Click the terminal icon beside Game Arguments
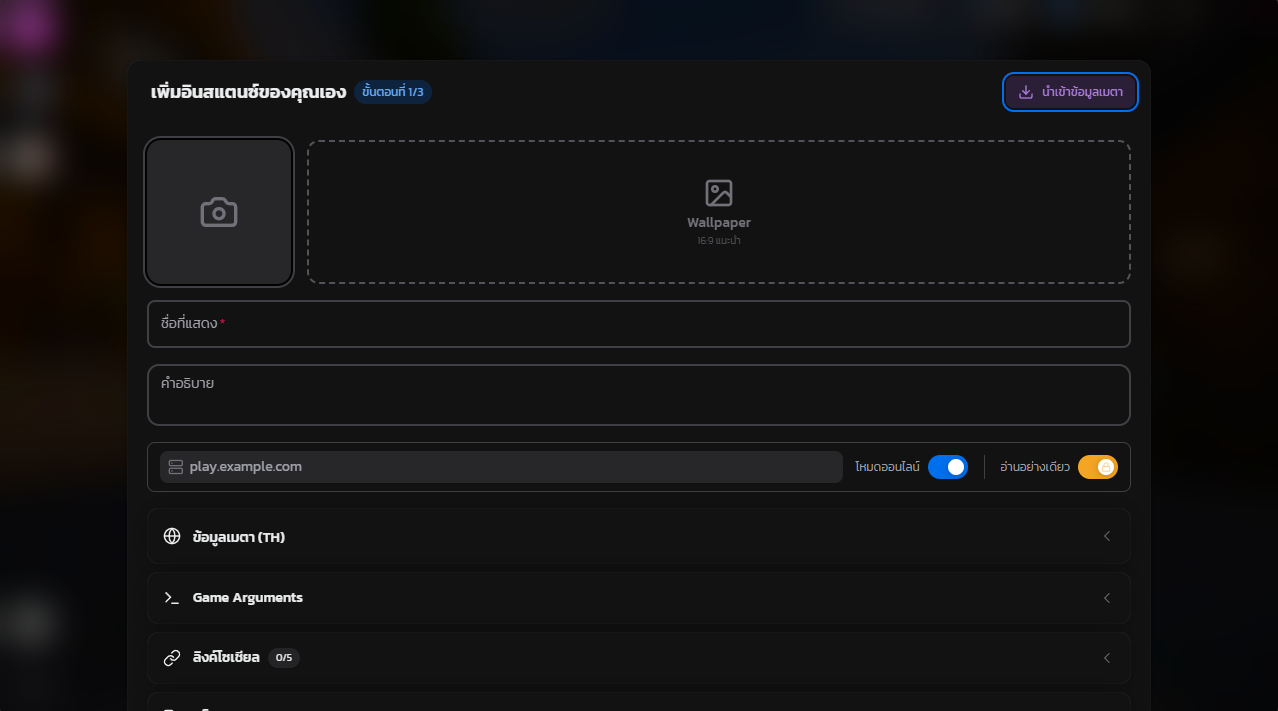Image resolution: width=1278 pixels, height=711 pixels. click(x=172, y=597)
